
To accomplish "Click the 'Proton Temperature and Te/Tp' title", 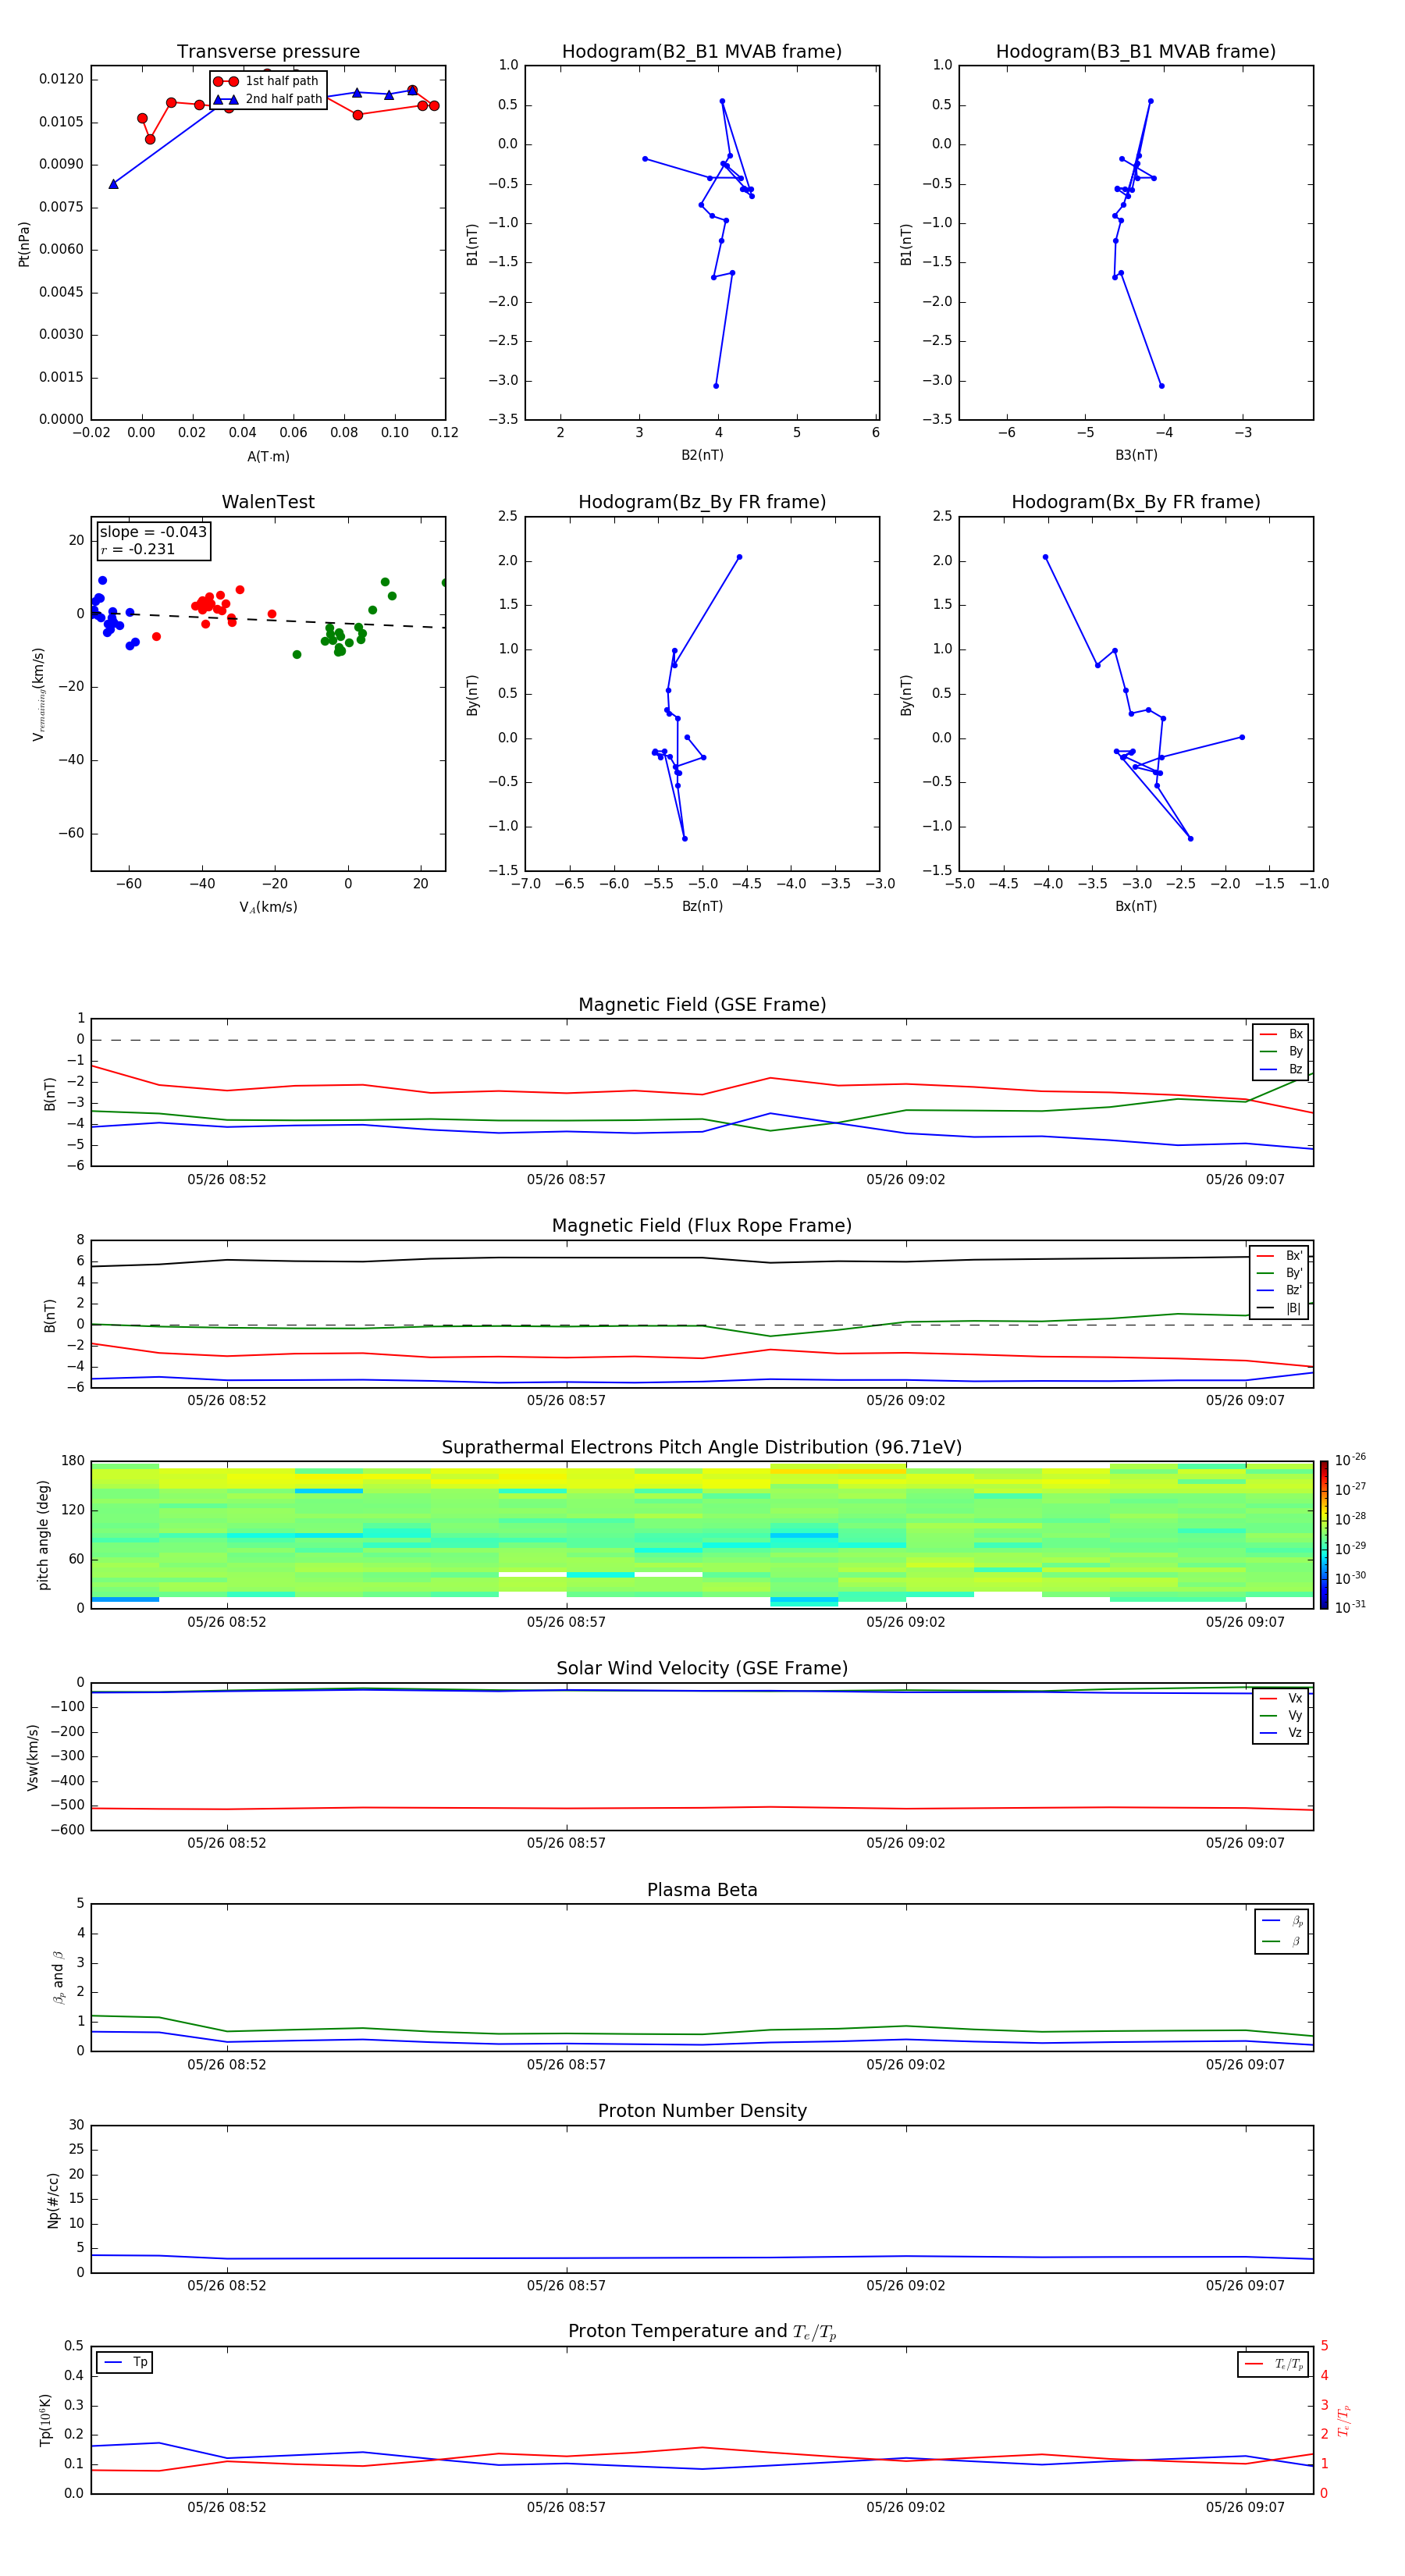I will tap(702, 2332).
